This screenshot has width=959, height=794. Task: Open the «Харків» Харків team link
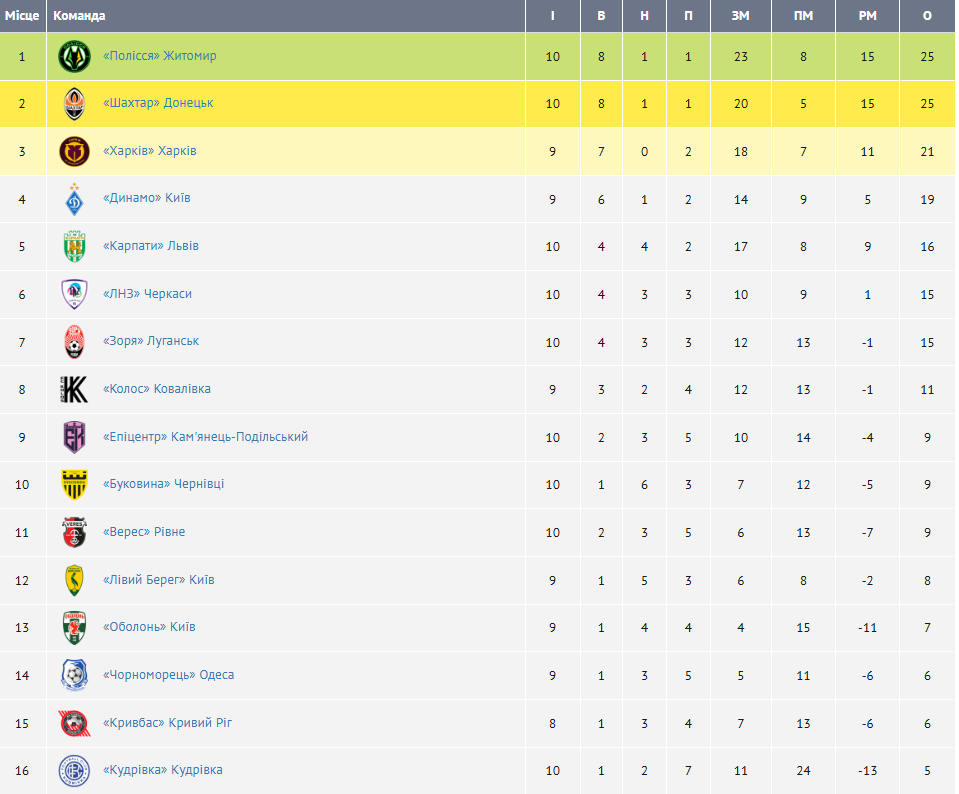coord(150,151)
